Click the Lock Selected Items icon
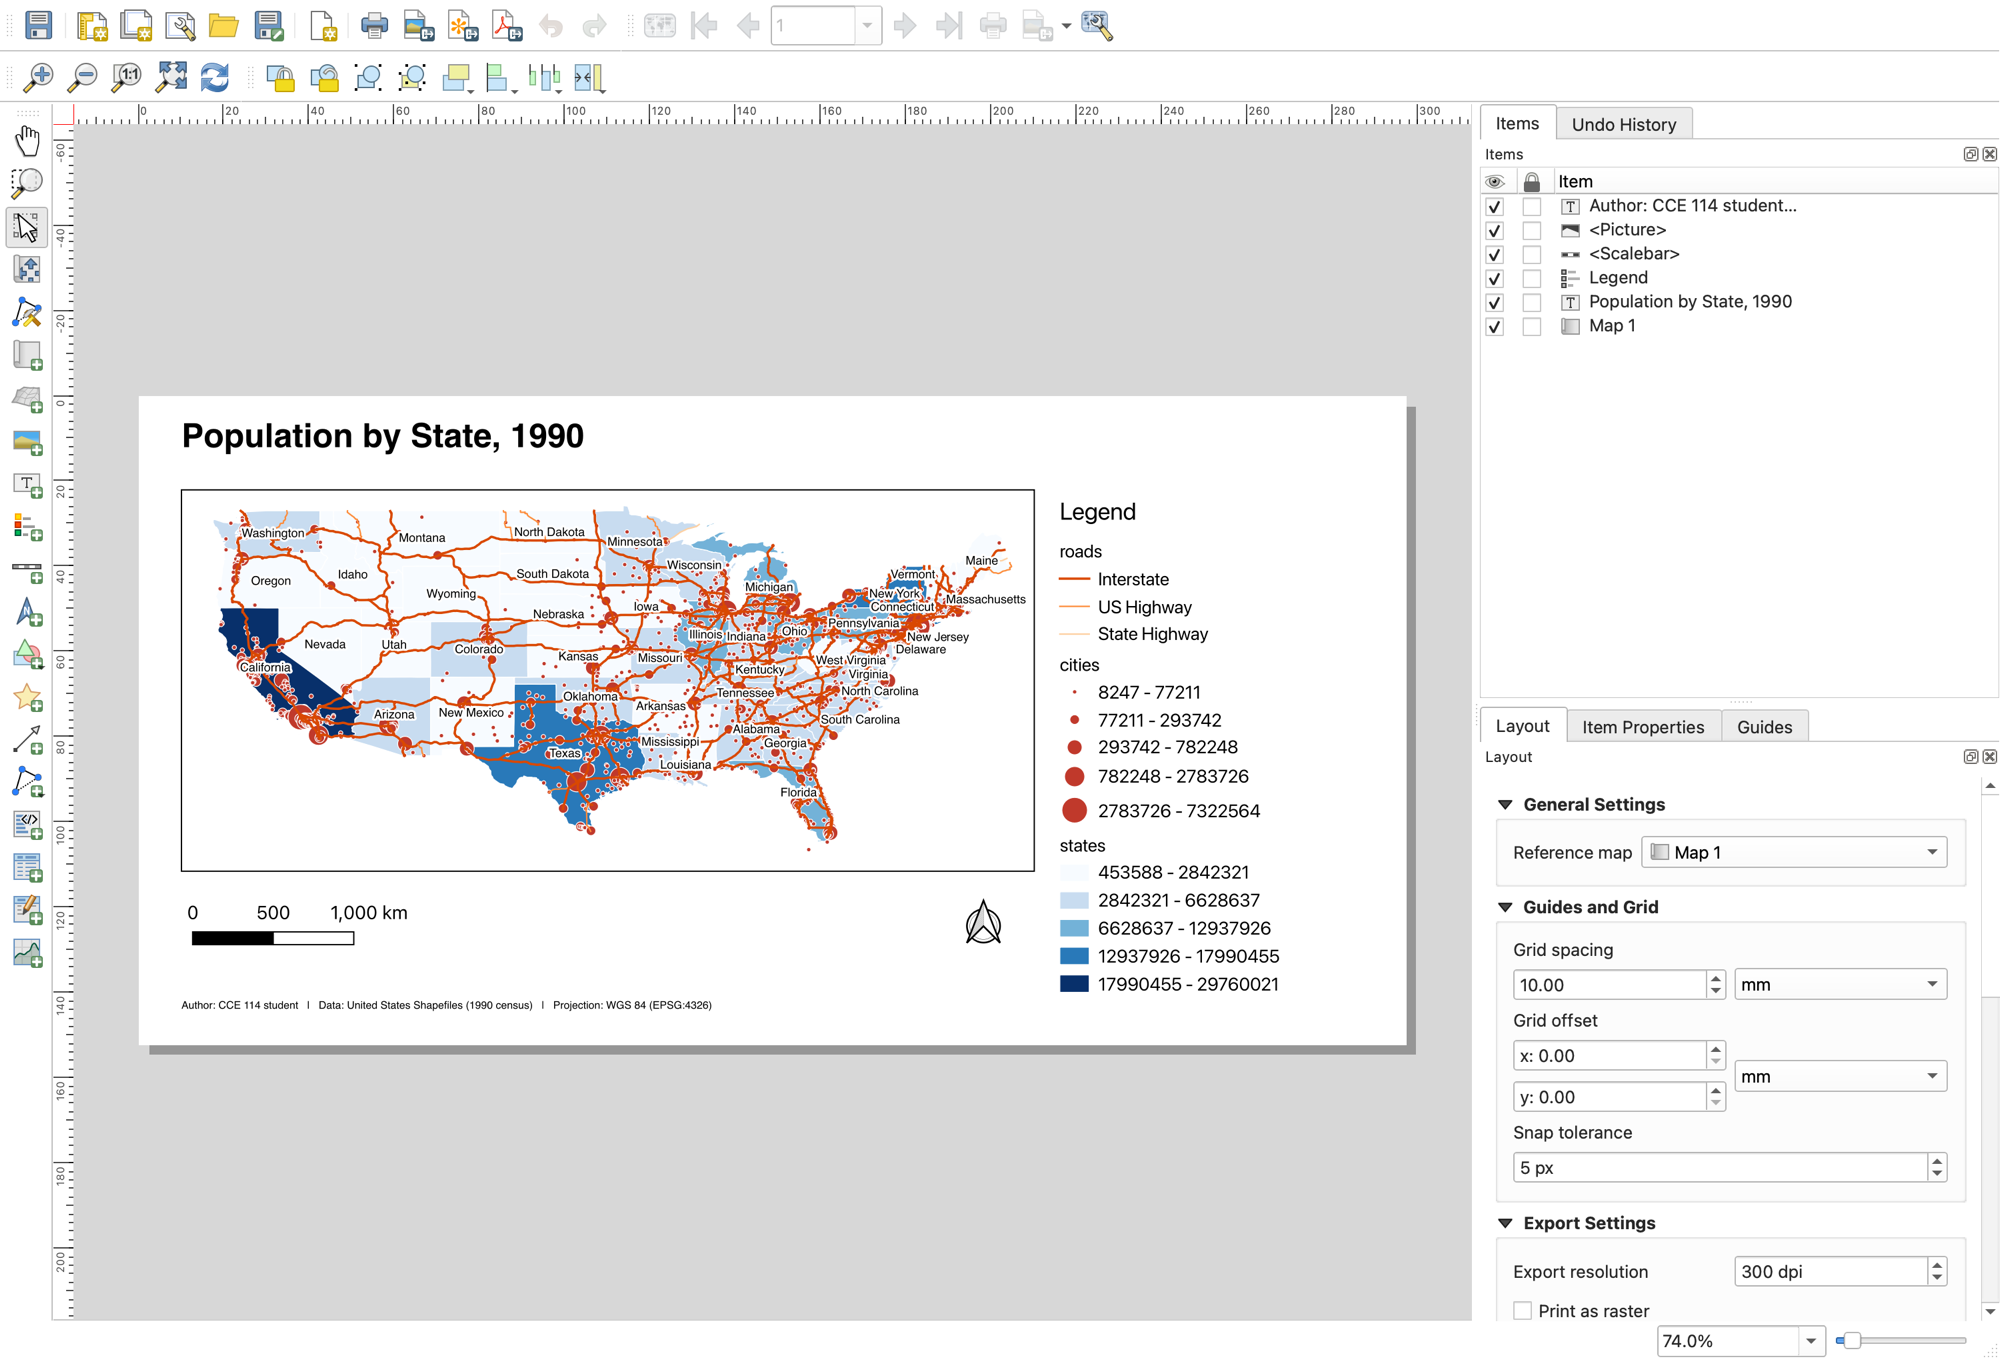Viewport: 2000px width, 1360px height. pos(280,77)
